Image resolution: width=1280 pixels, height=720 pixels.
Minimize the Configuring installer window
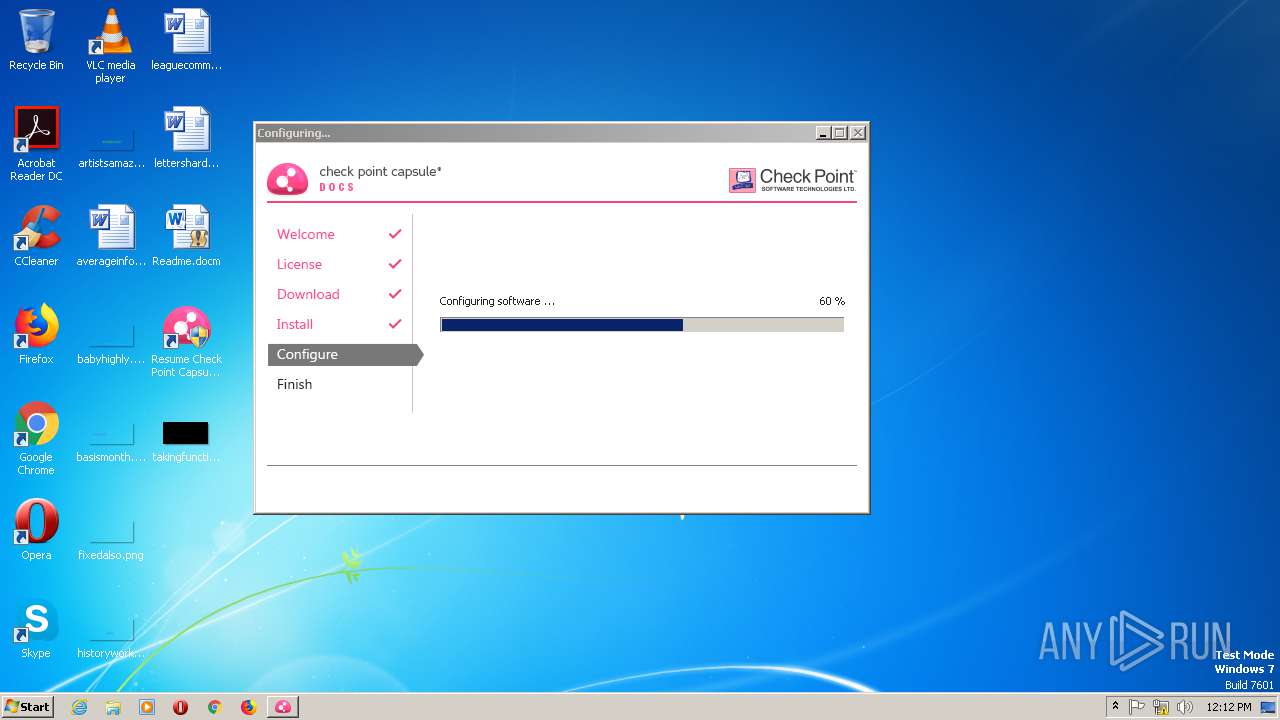point(823,132)
